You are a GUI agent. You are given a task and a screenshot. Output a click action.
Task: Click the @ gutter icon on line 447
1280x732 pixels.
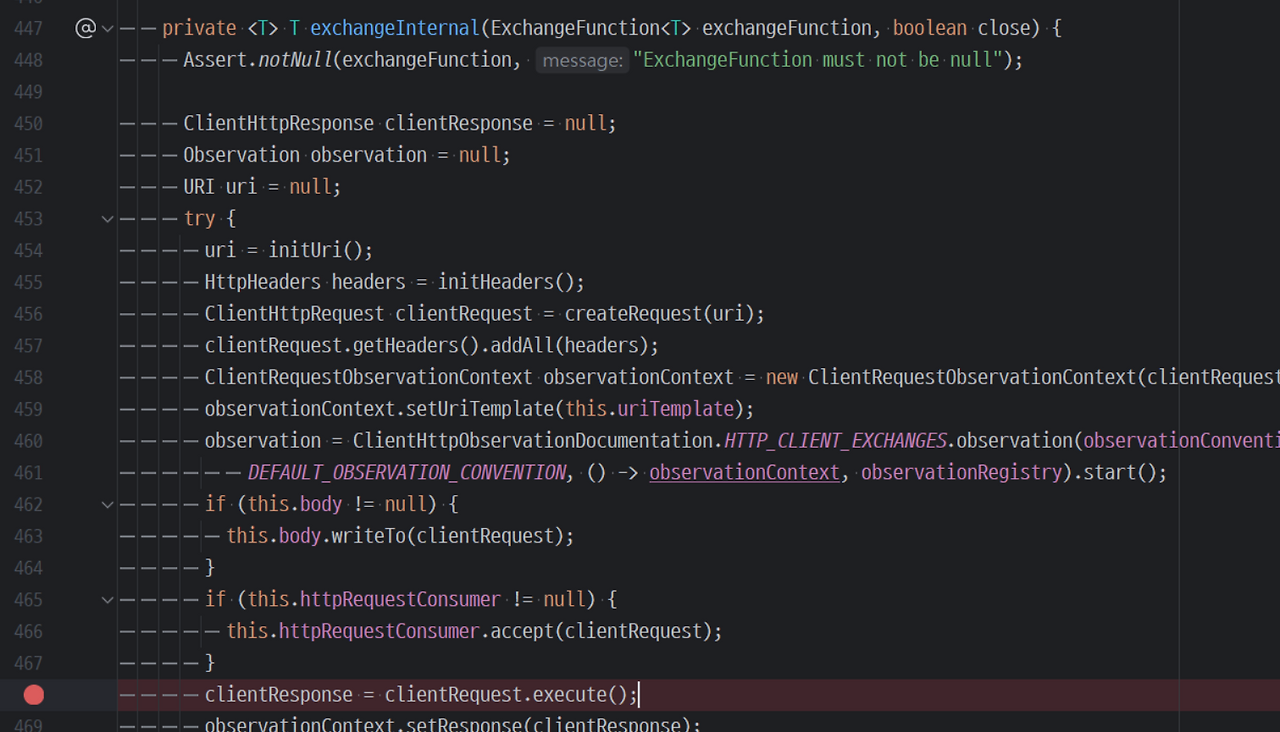(x=85, y=28)
